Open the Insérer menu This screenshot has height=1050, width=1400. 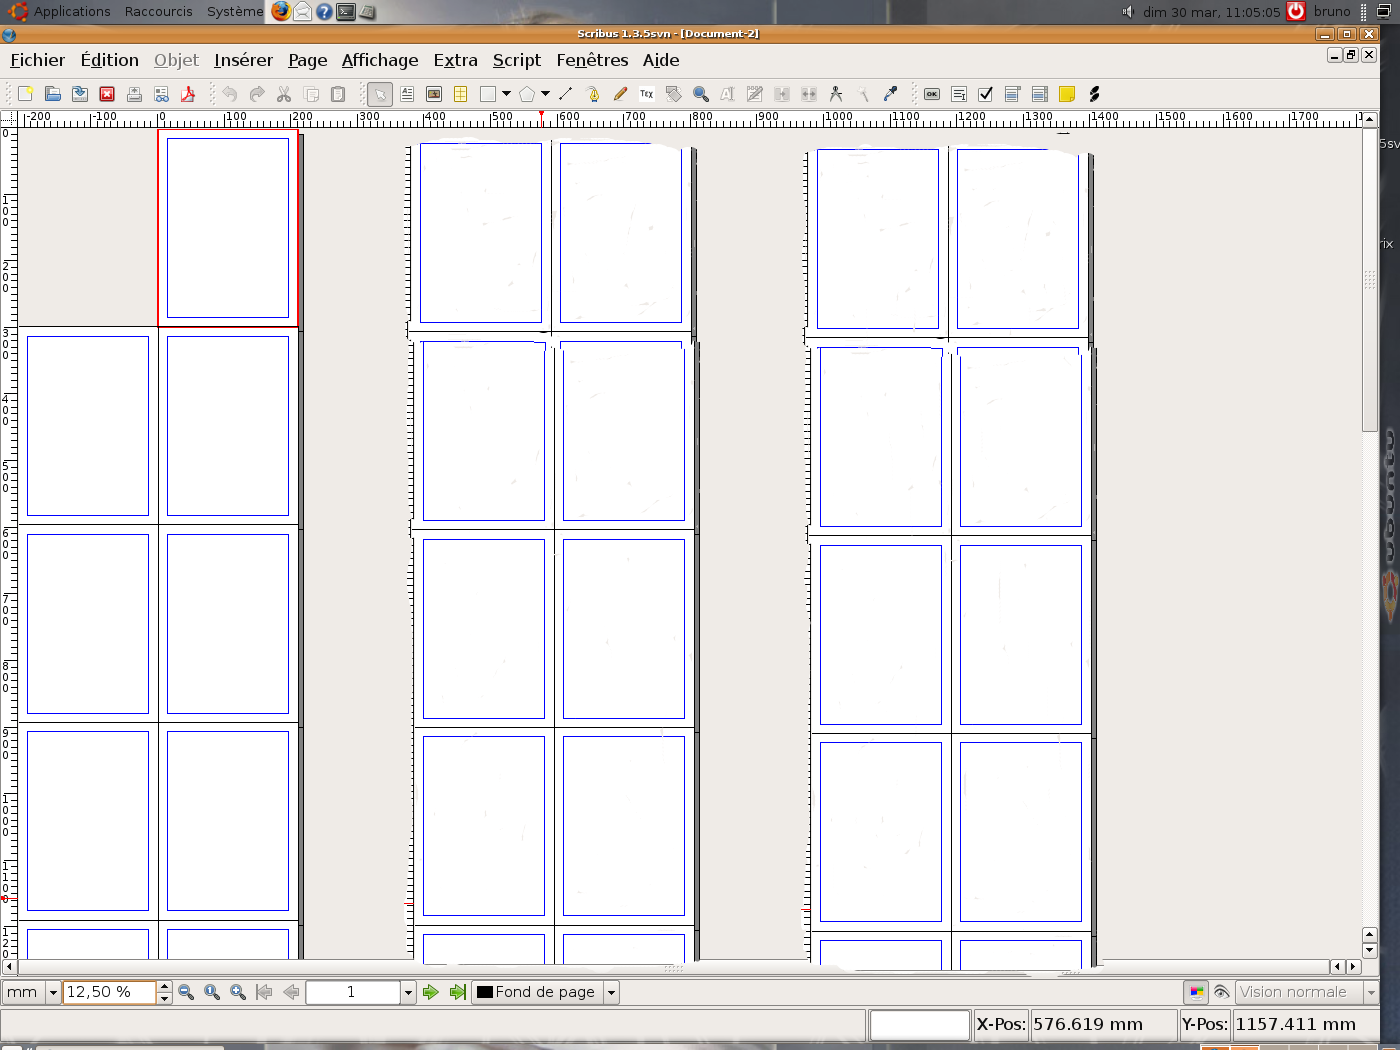243,60
